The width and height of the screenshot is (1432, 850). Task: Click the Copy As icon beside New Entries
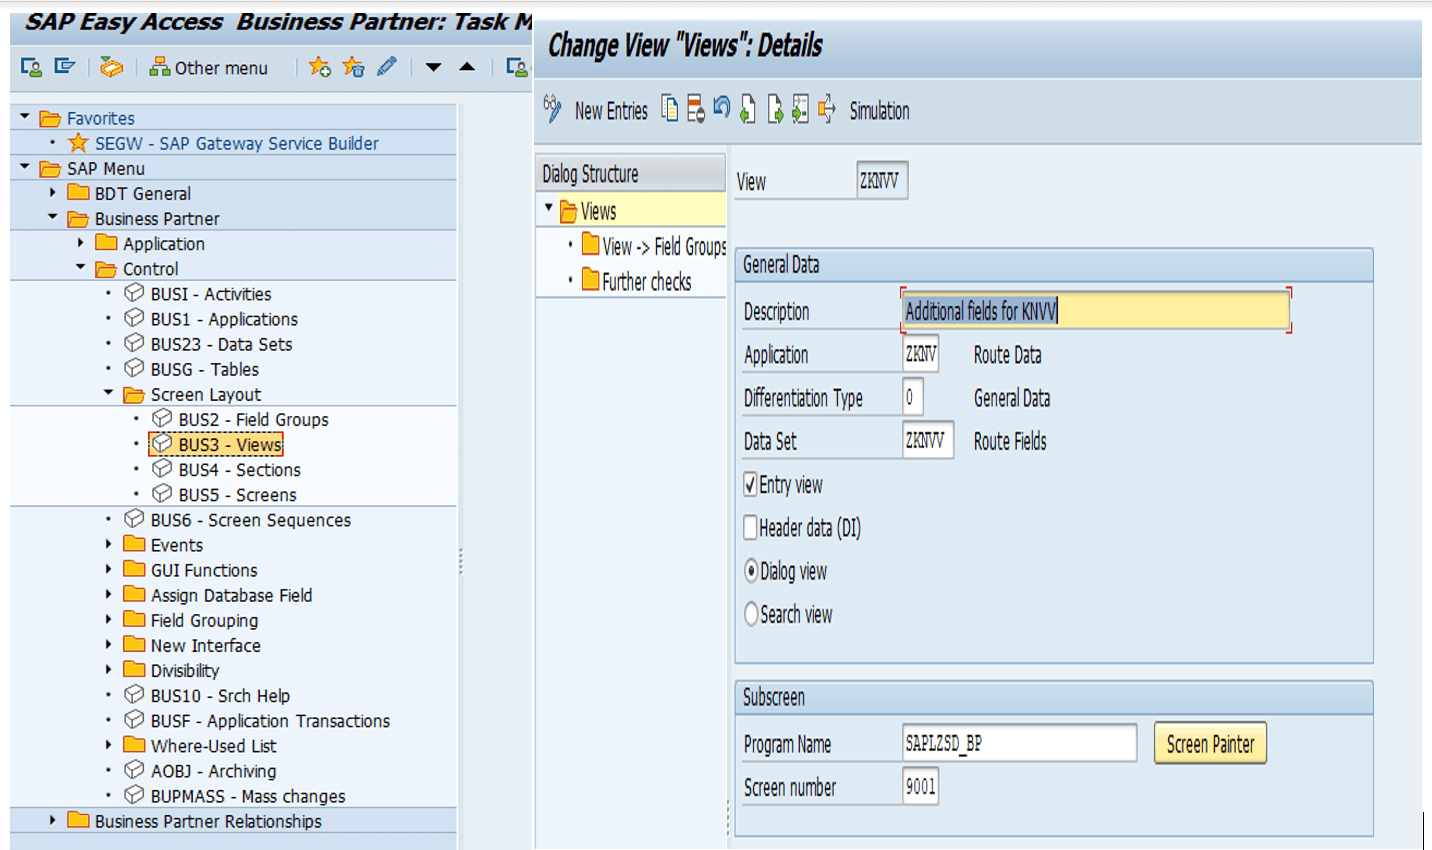click(x=669, y=108)
